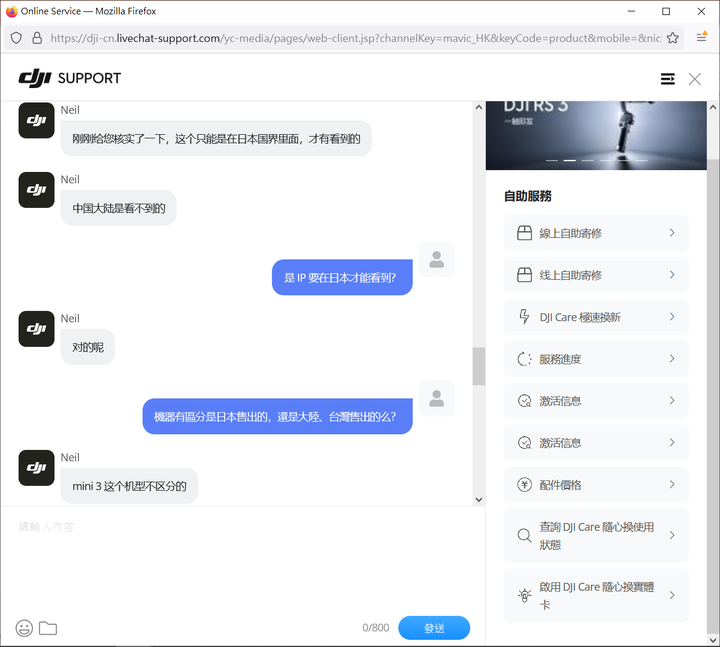Click the 0/800 character counter
The image size is (720, 647).
[376, 628]
